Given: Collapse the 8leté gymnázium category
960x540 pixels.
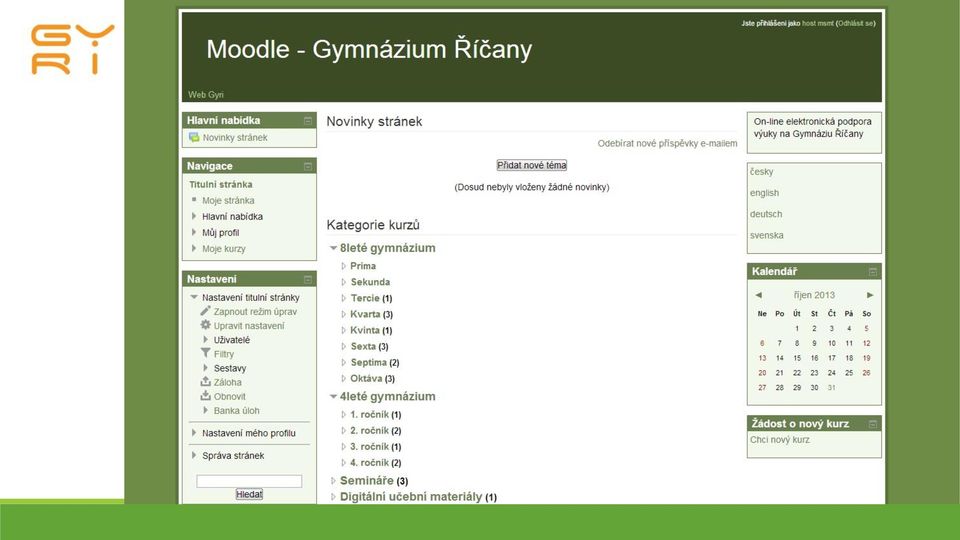Looking at the screenshot, I should coord(334,248).
